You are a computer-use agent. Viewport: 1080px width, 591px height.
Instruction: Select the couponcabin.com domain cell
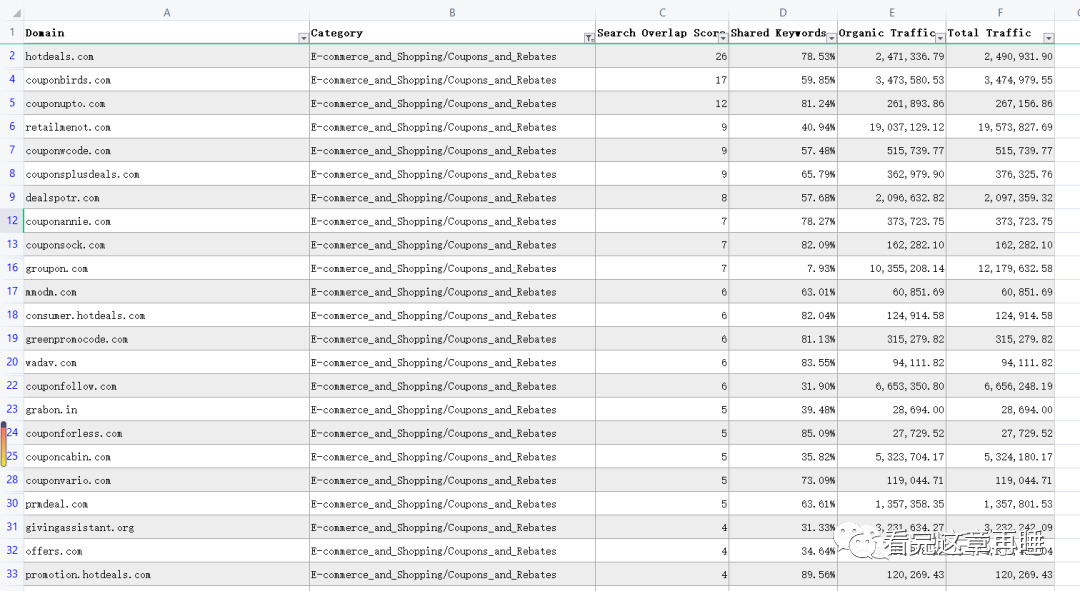(167, 457)
